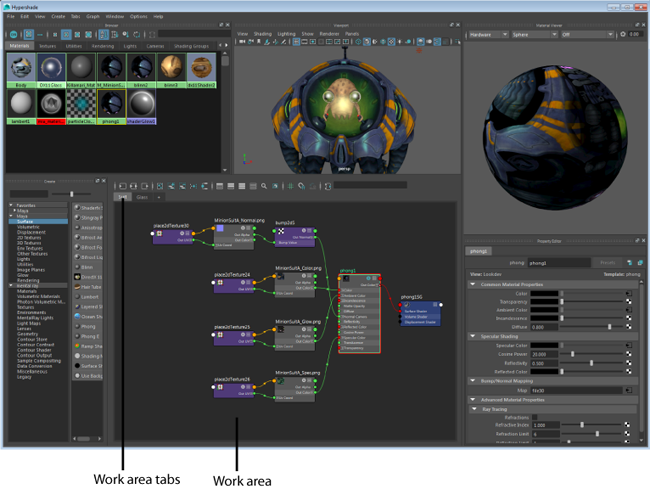Viewport: 650px width, 489px height.
Task: Click the input connections icon in work area toolbar
Action: [x=123, y=186]
